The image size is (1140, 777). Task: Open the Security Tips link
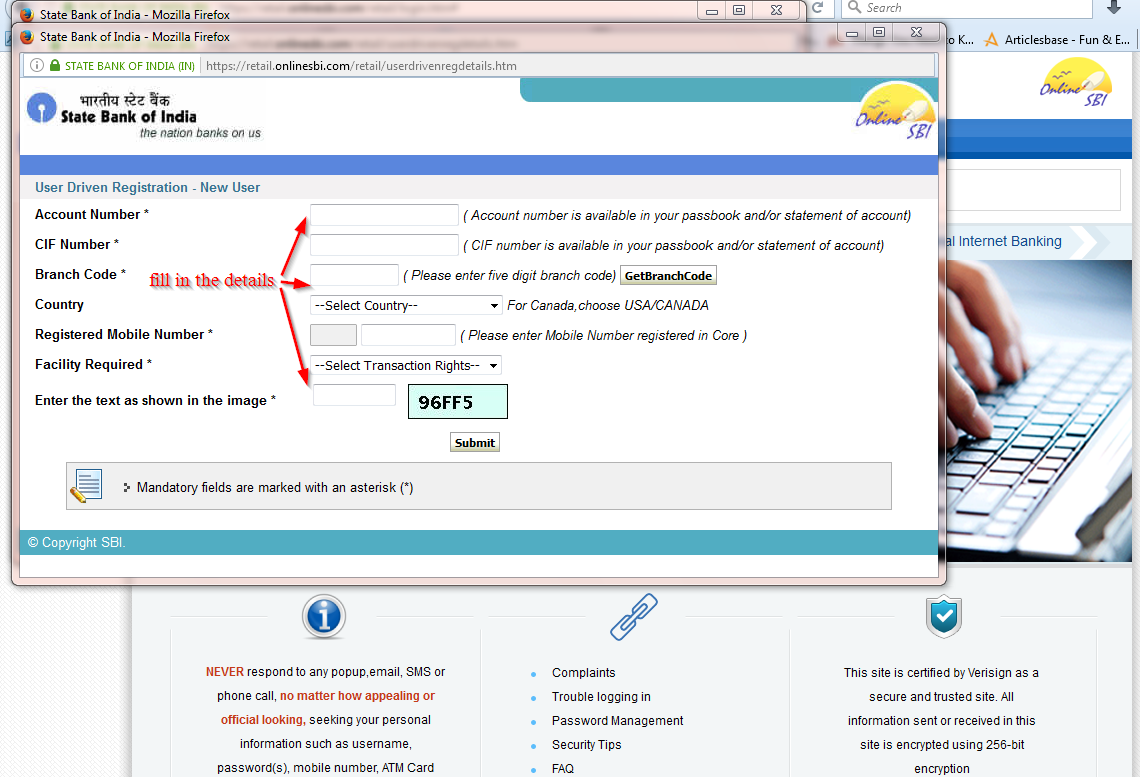click(587, 745)
